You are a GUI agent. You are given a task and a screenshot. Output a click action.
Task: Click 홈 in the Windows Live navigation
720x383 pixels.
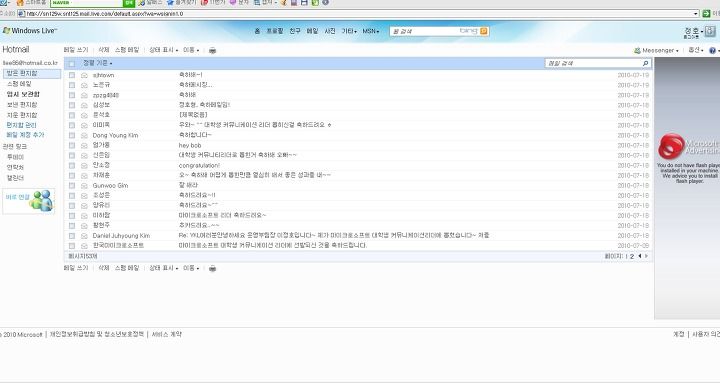click(257, 31)
